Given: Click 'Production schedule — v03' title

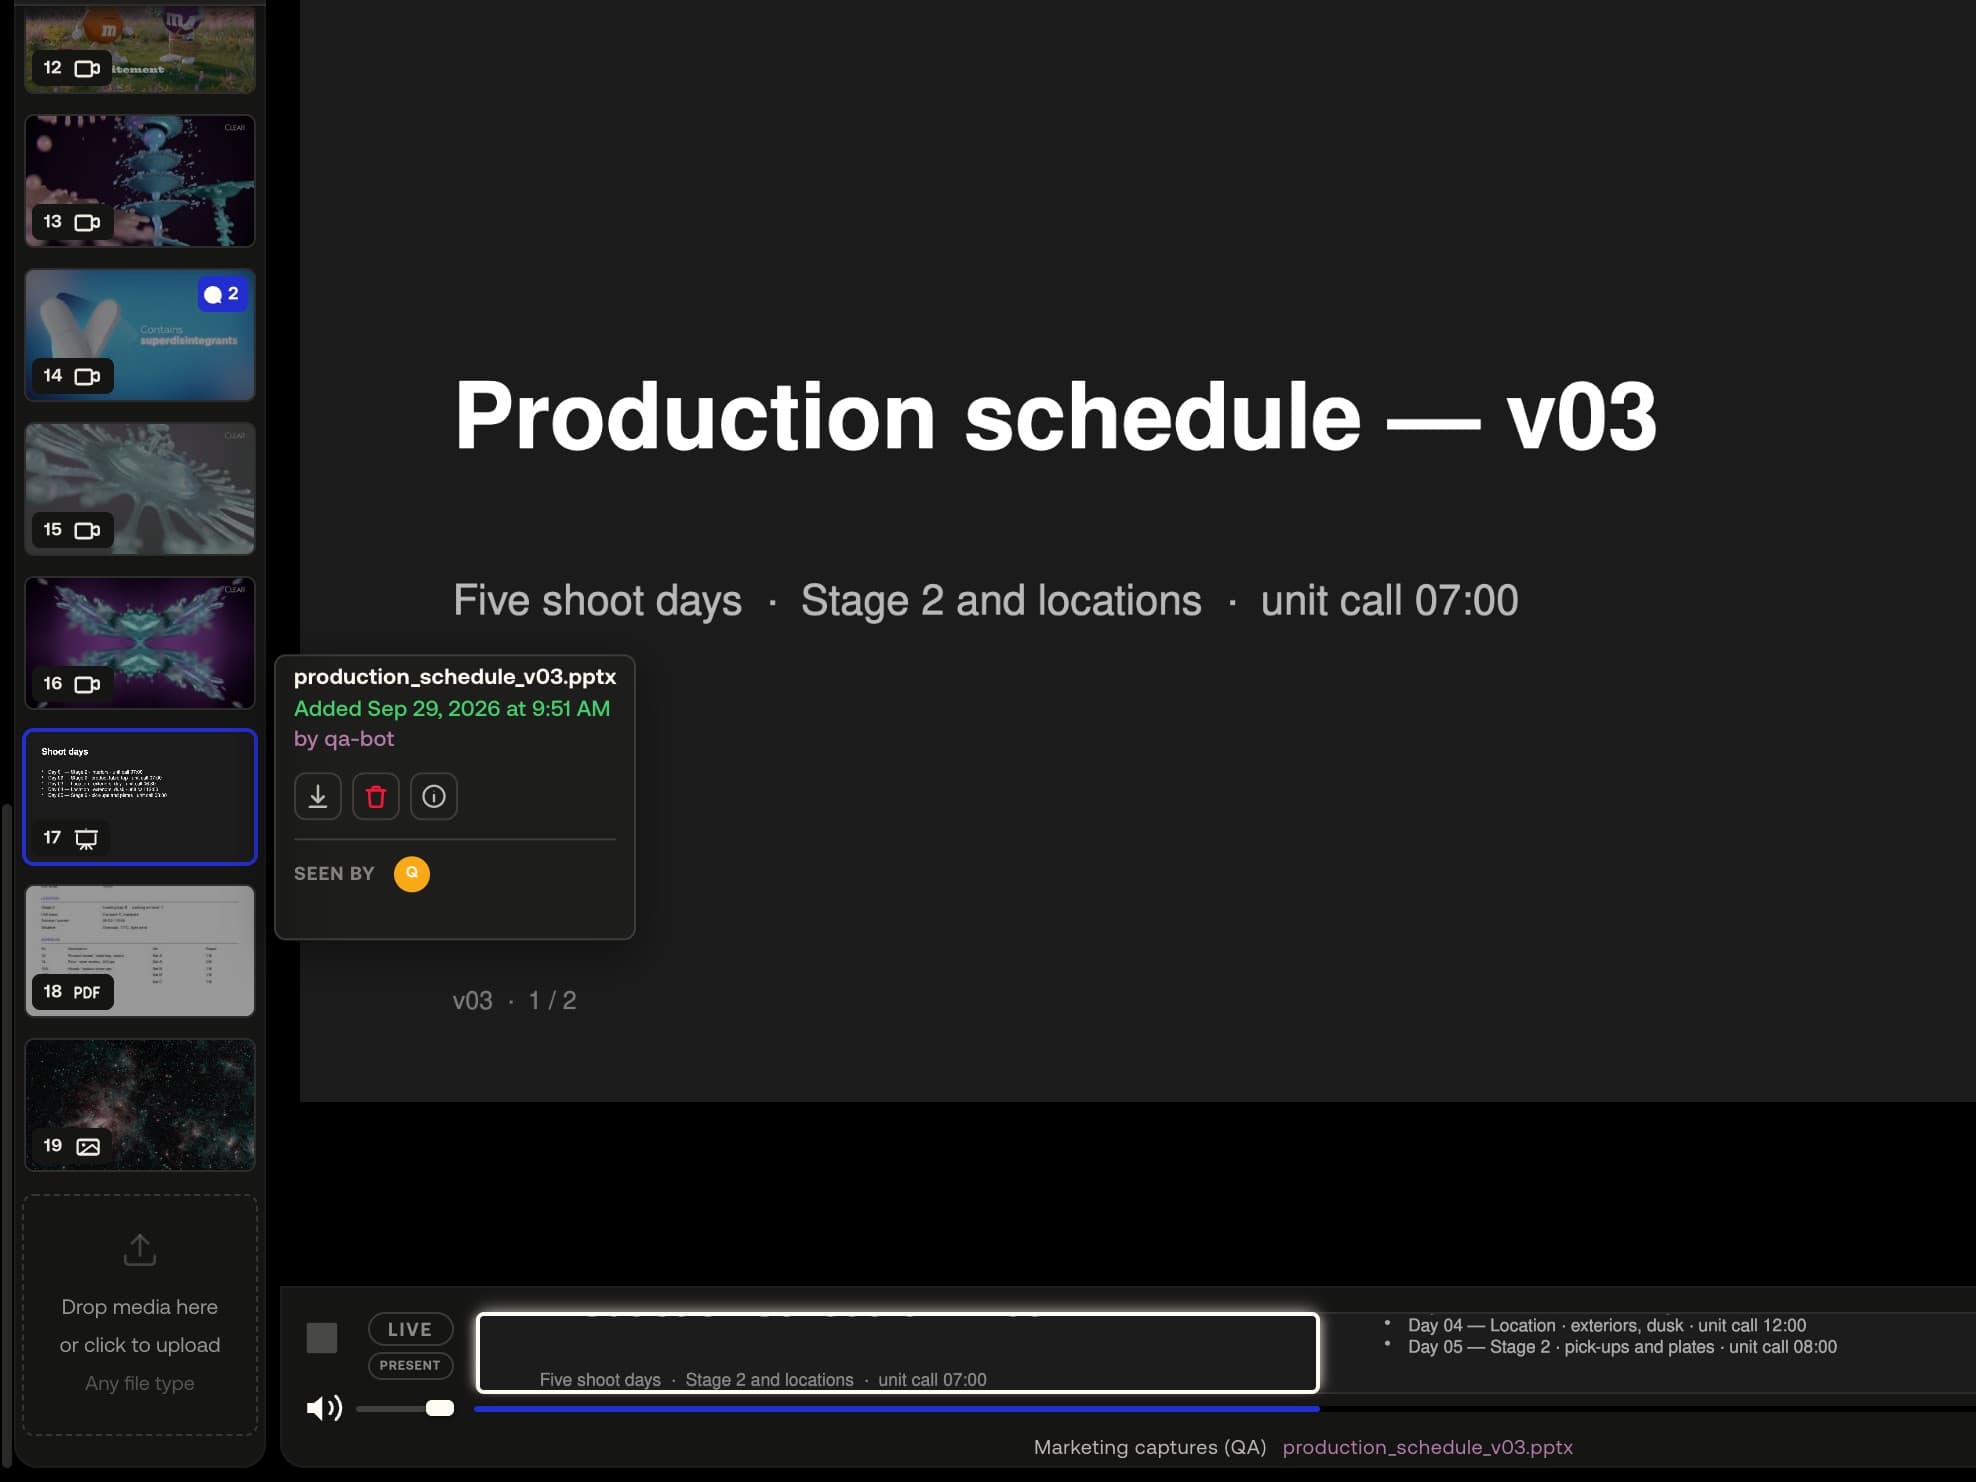Looking at the screenshot, I should click(x=1056, y=416).
